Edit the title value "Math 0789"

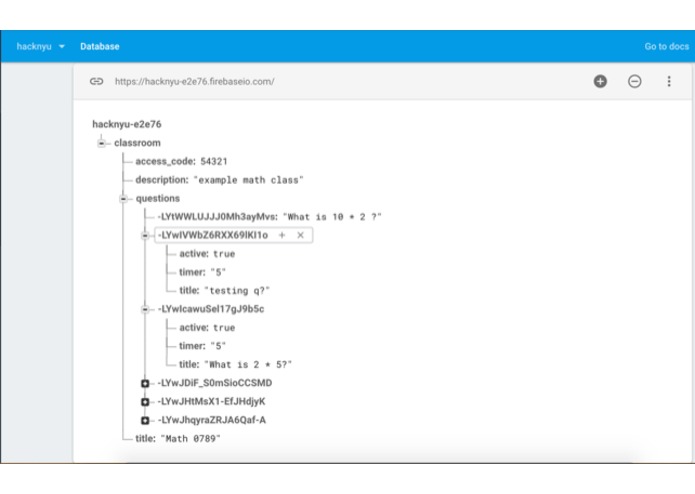point(190,439)
